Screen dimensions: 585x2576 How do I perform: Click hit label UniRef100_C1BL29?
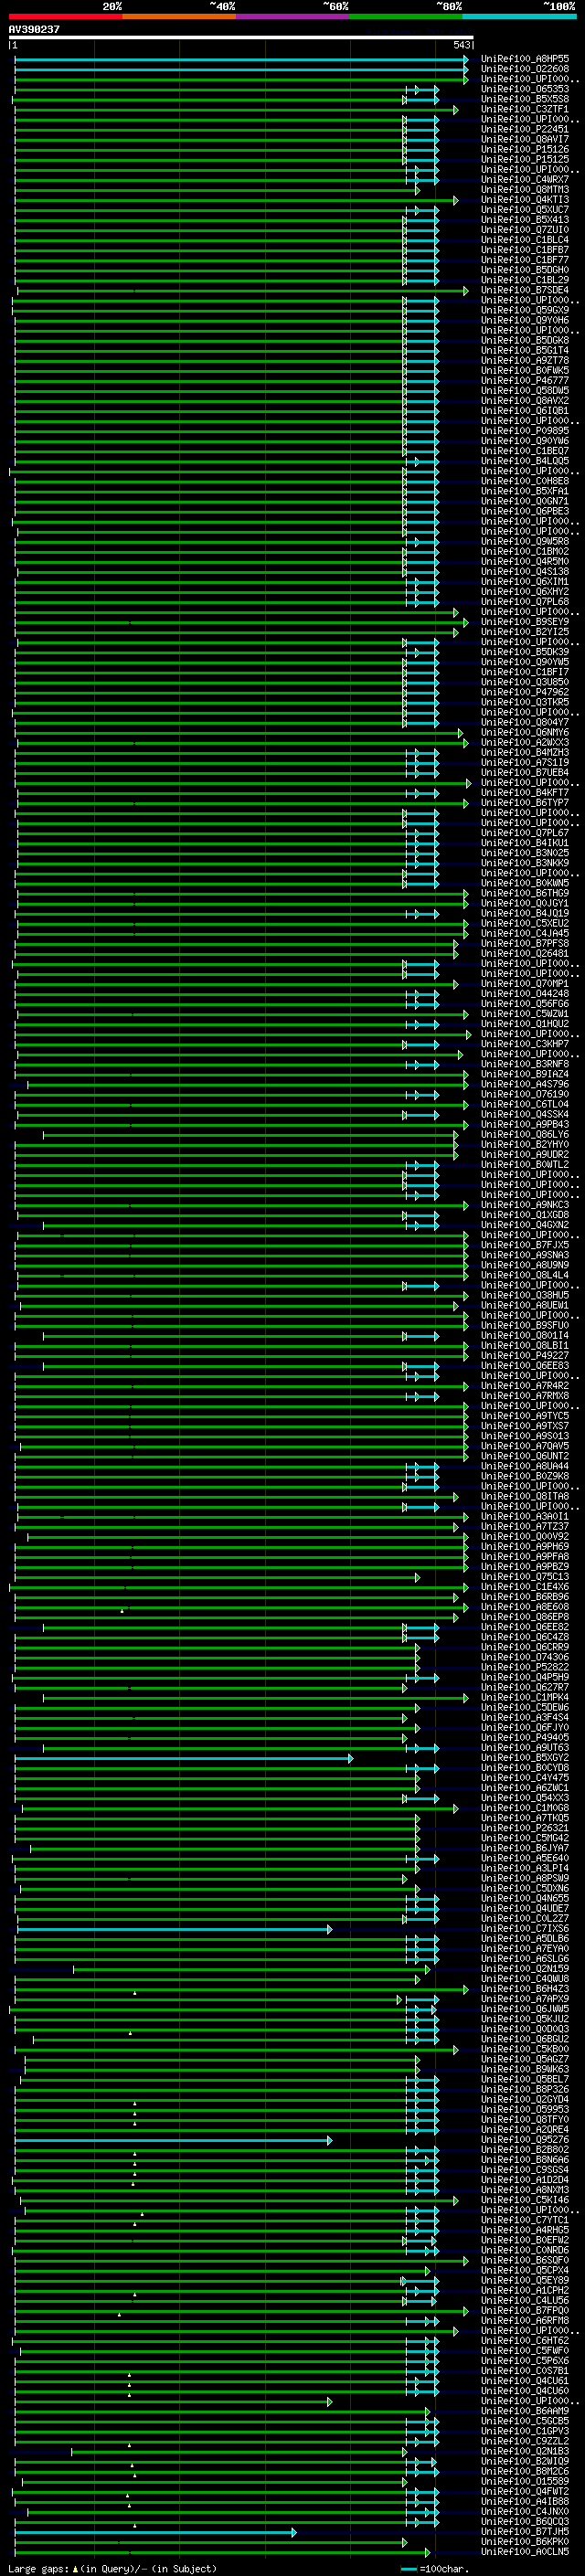tap(525, 280)
